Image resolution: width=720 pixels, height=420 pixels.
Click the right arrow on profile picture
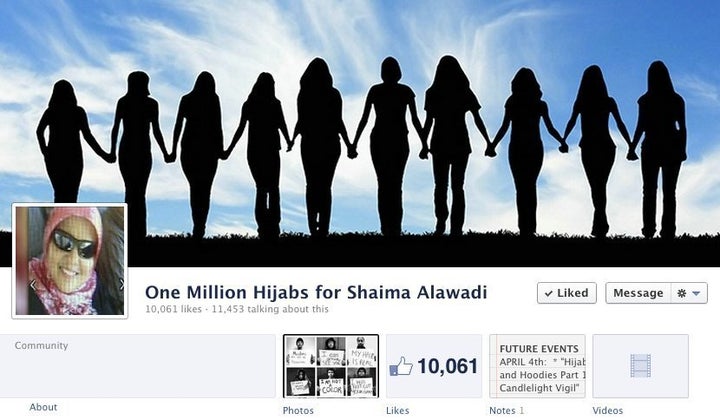121,285
